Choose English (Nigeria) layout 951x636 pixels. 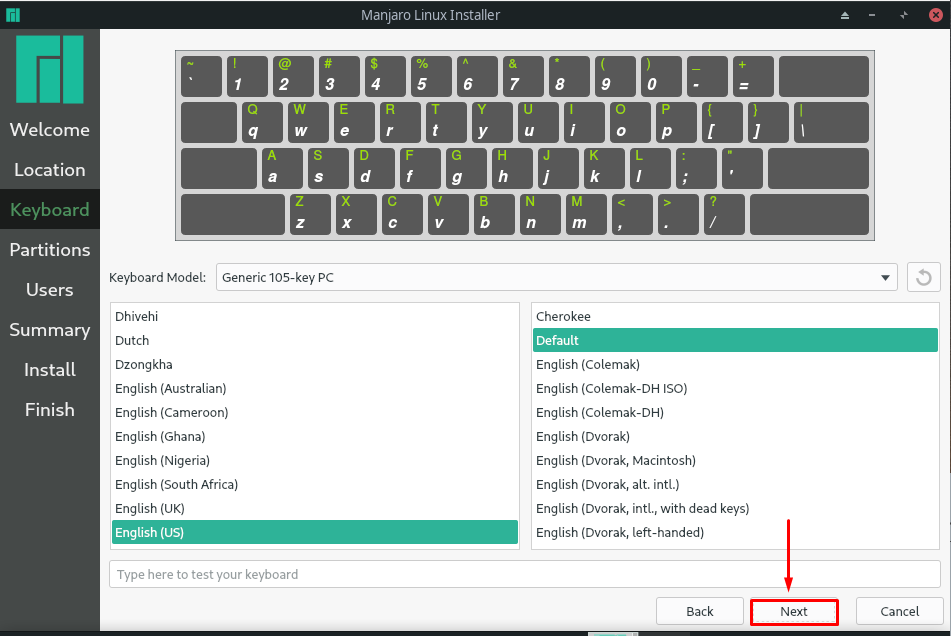click(315, 460)
